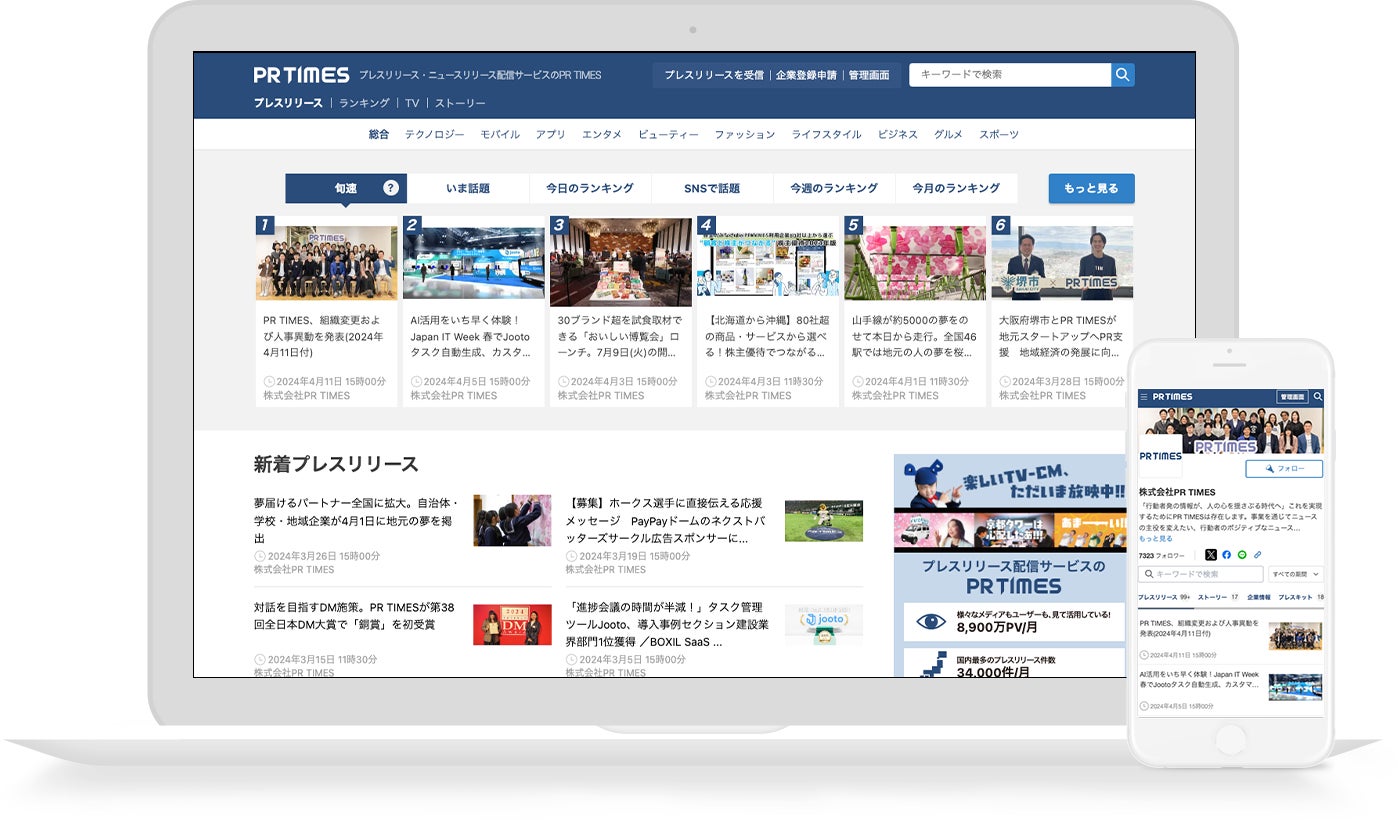The height and width of the screenshot is (820, 1398).
Task: Click the PR TIMES company logo on phone profile
Action: (x=1160, y=456)
